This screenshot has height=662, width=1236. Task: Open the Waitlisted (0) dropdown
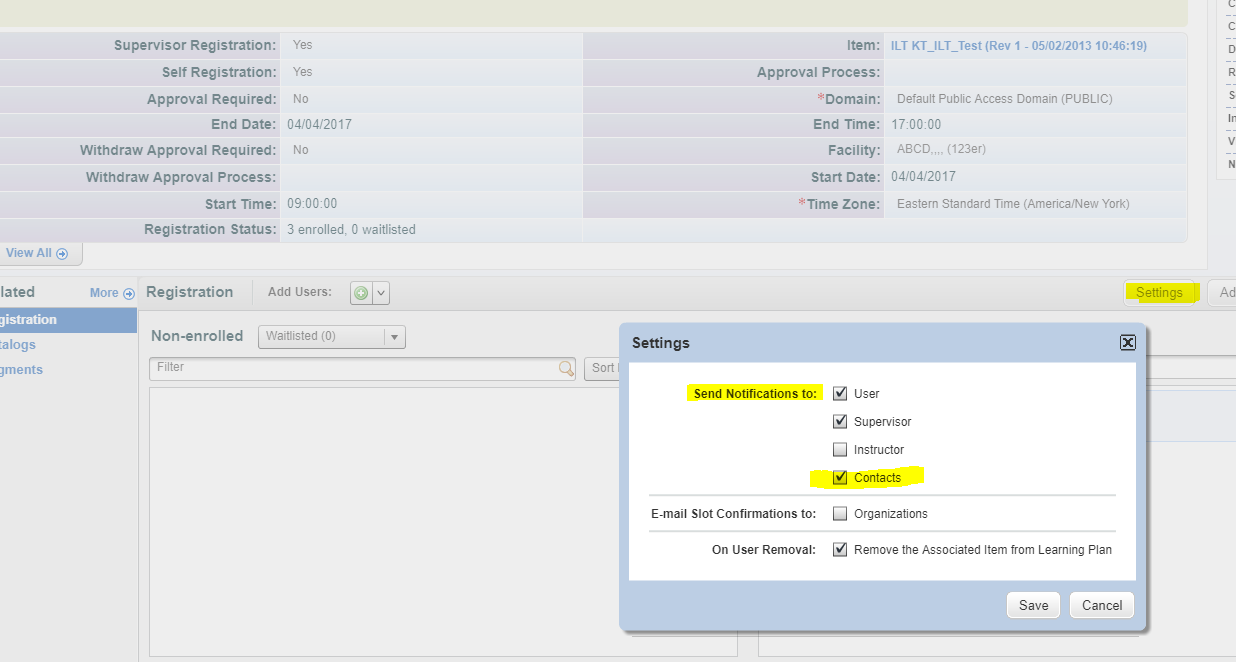point(331,337)
